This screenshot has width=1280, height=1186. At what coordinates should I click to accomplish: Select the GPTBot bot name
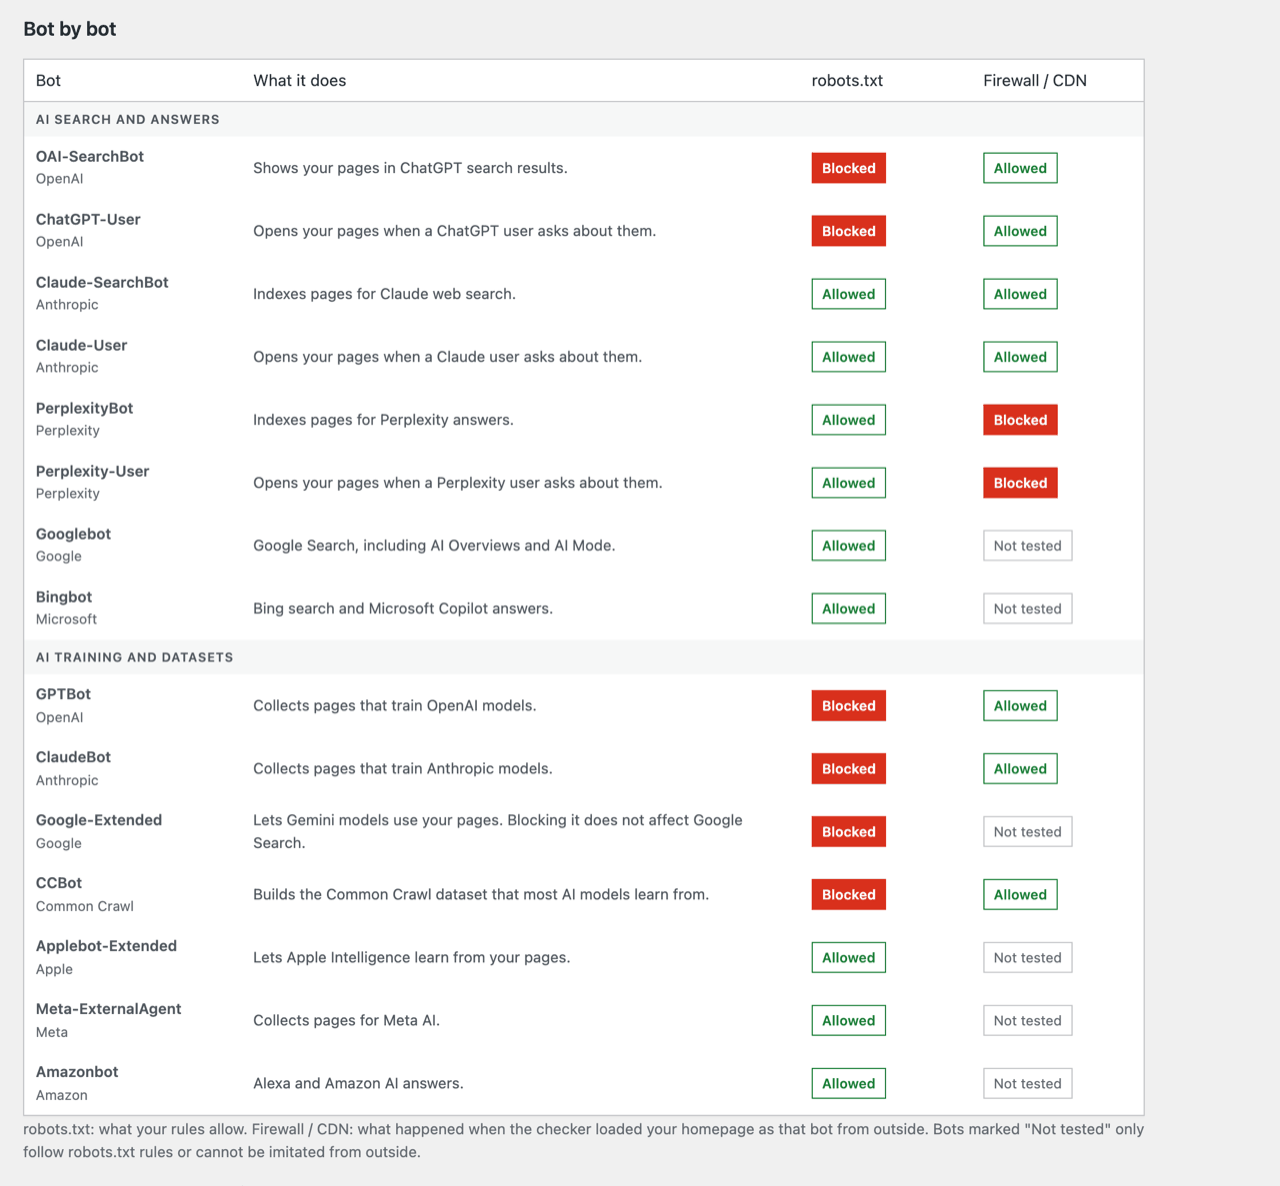pyautogui.click(x=64, y=694)
